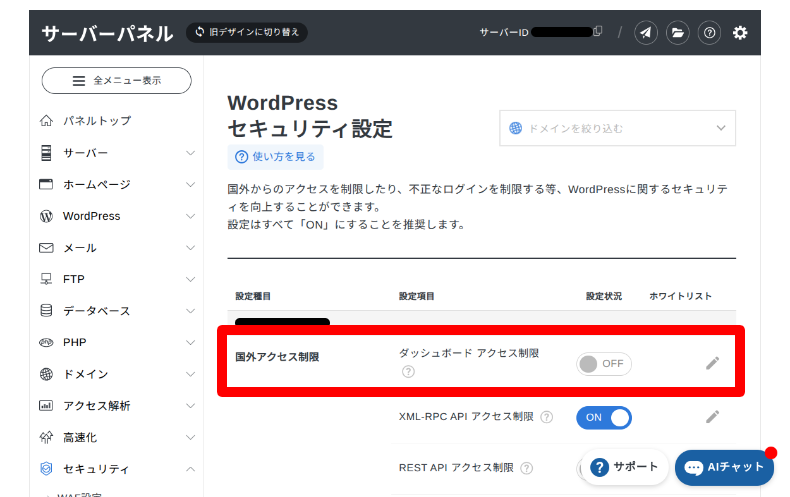This screenshot has height=497, width=790.
Task: Toggle ダッシュボード アクセス制限 OFF switch
Action: (x=604, y=363)
